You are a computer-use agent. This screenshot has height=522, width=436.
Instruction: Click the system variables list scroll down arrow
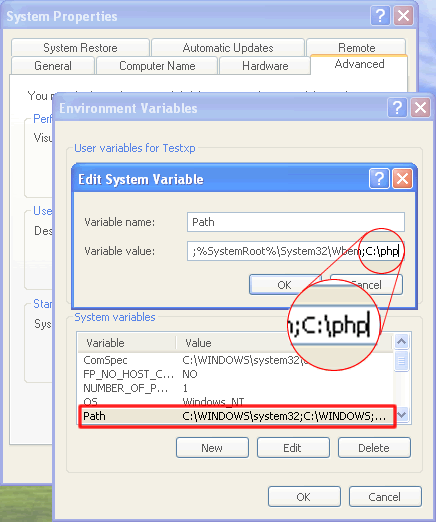[401, 415]
